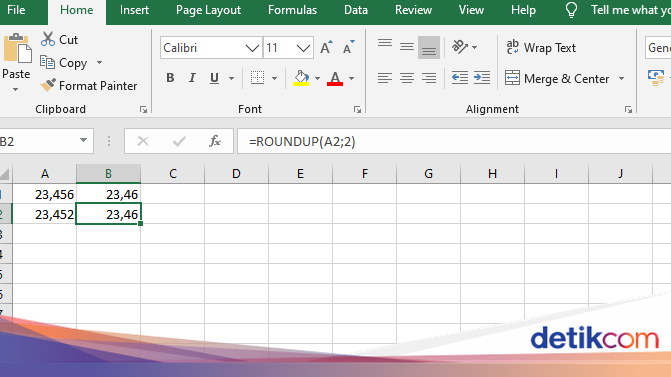Decrease font size with small A icon

coord(348,47)
